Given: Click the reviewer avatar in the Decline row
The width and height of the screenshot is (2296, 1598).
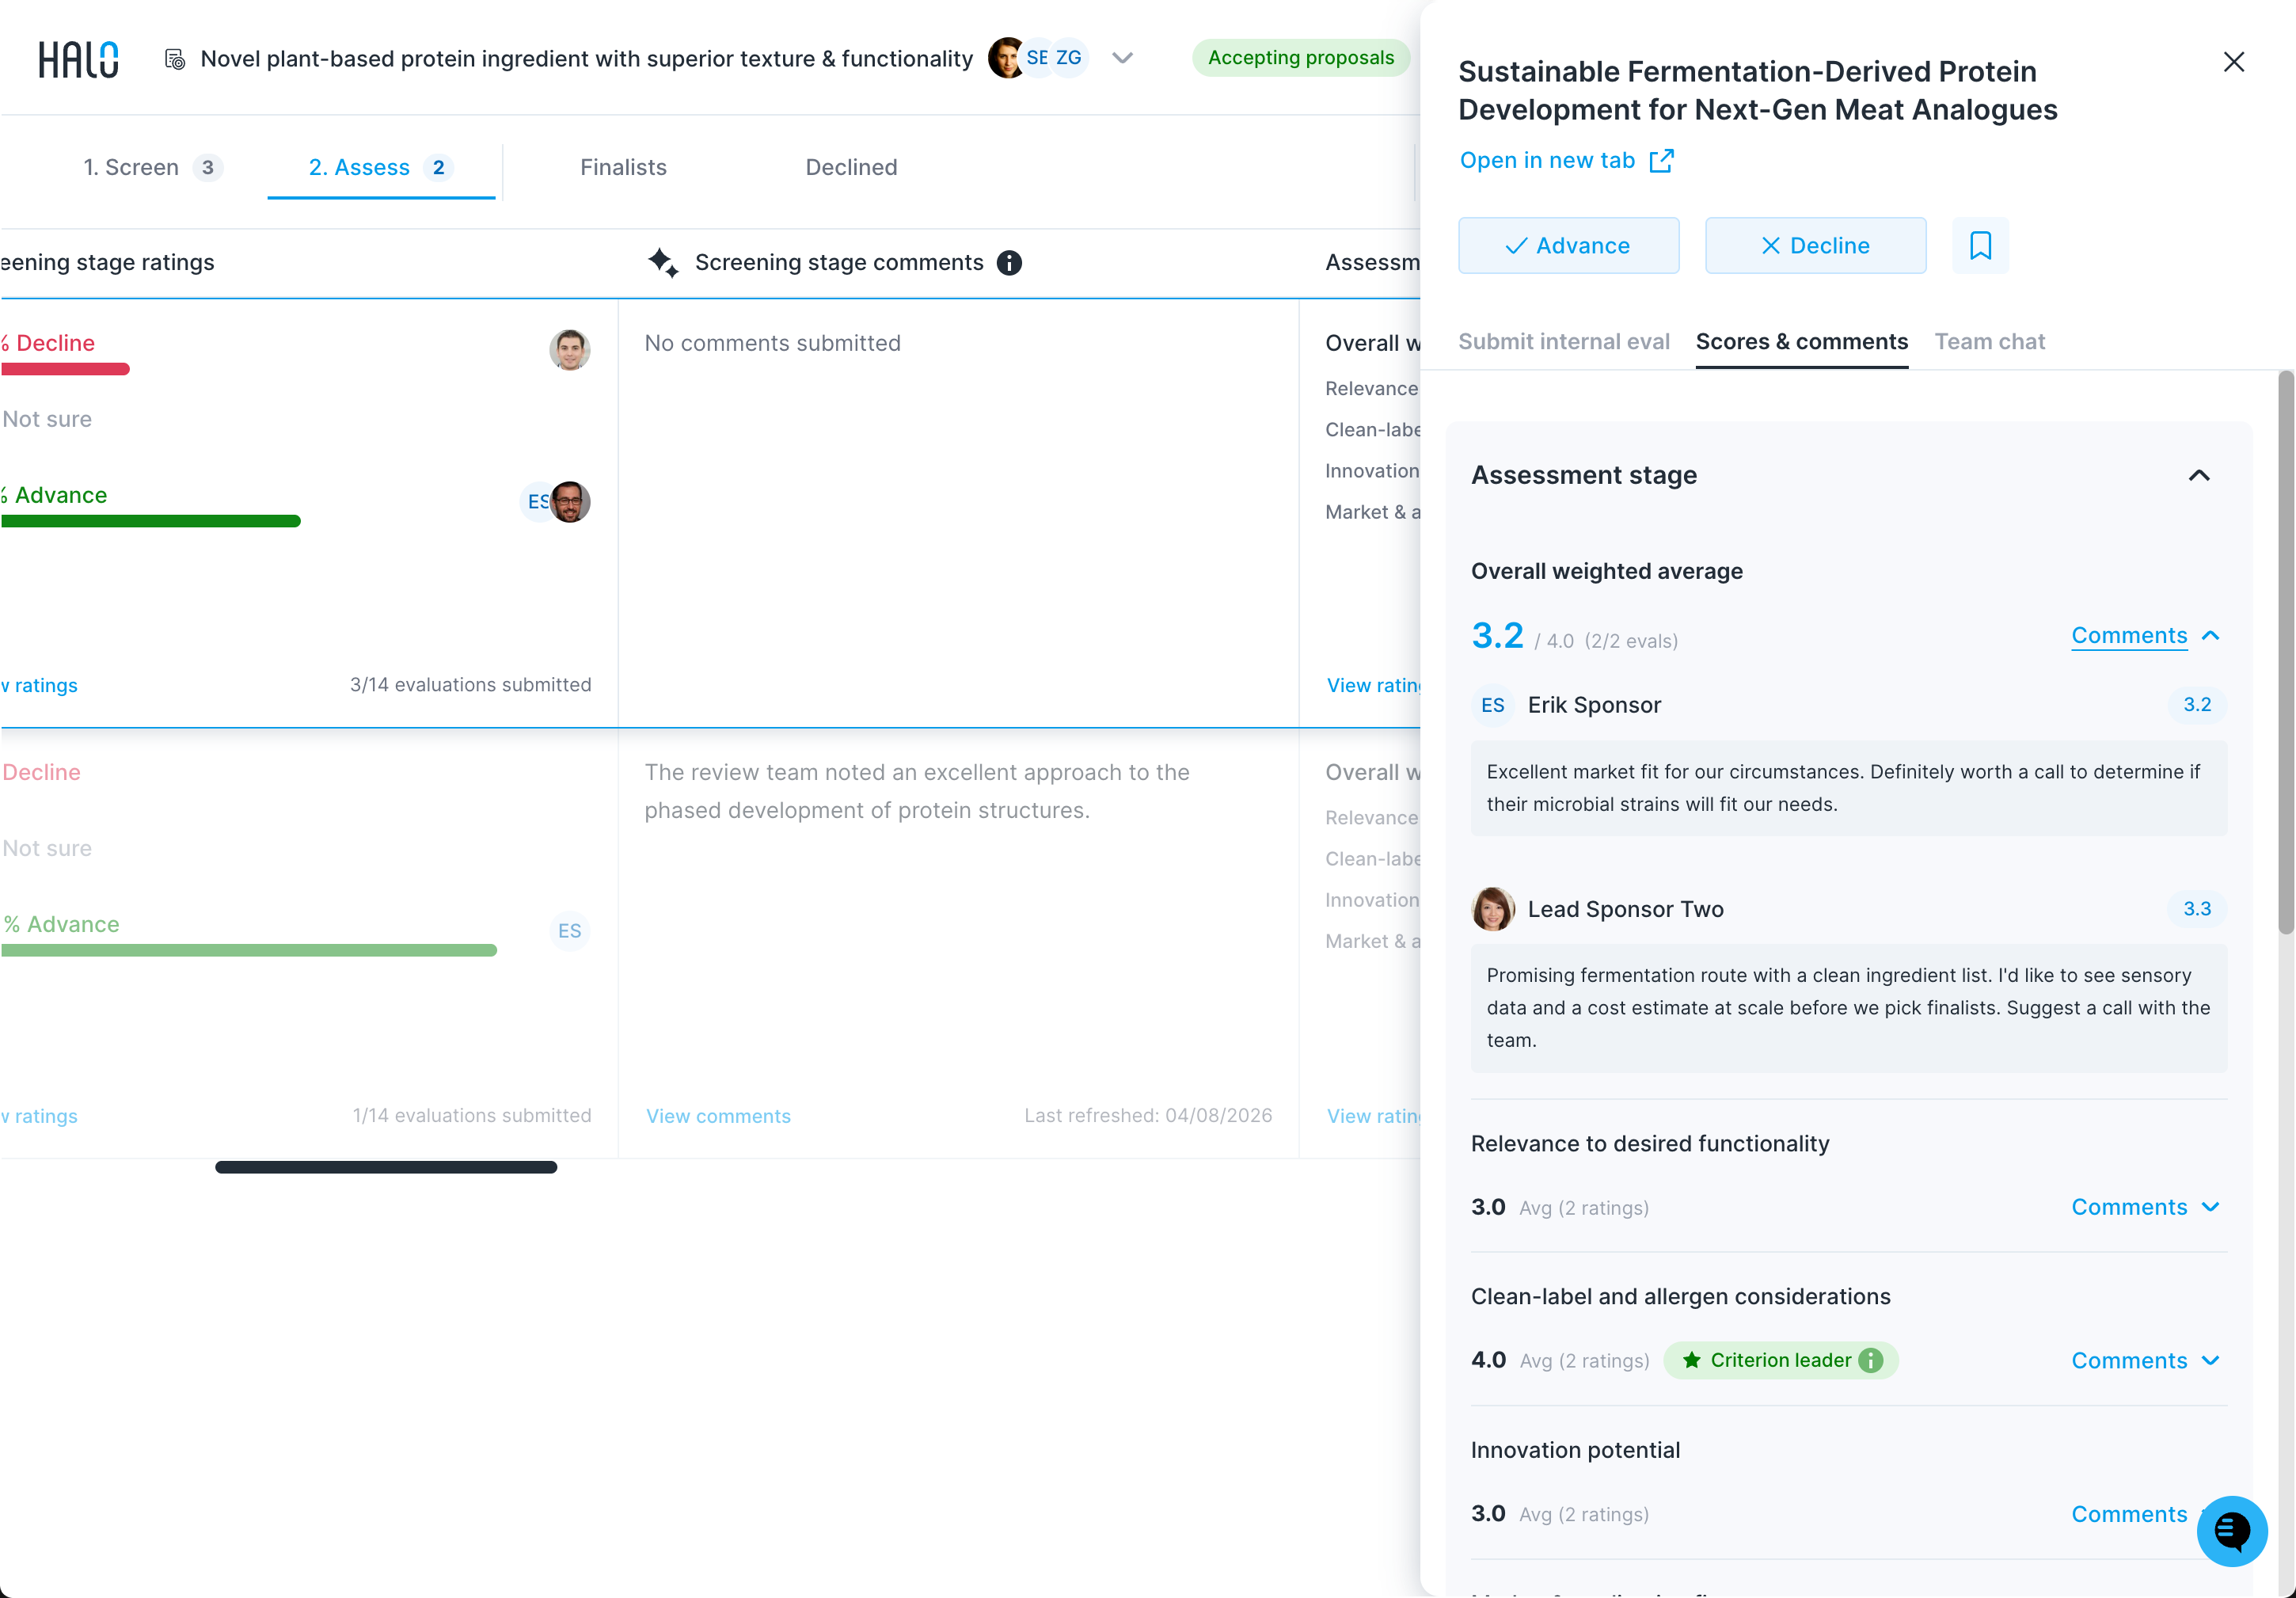Looking at the screenshot, I should click(569, 350).
